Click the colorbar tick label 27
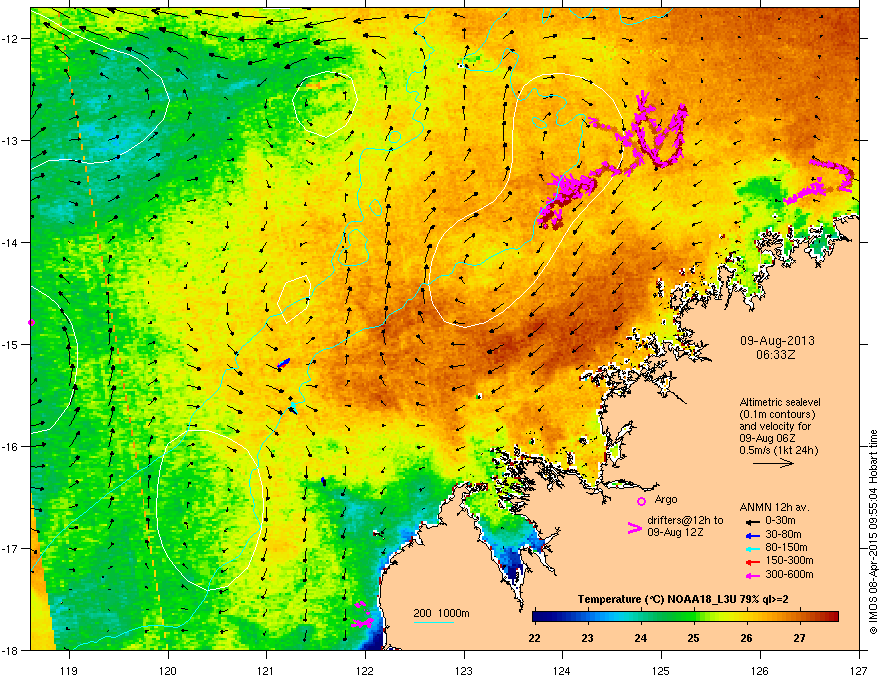880x680 pixels. tap(799, 638)
